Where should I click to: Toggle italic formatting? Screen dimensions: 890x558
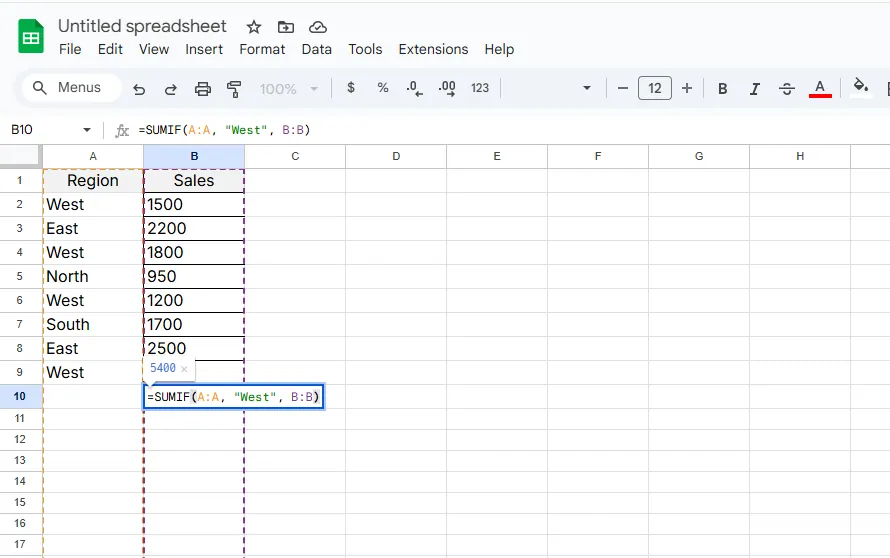click(755, 88)
